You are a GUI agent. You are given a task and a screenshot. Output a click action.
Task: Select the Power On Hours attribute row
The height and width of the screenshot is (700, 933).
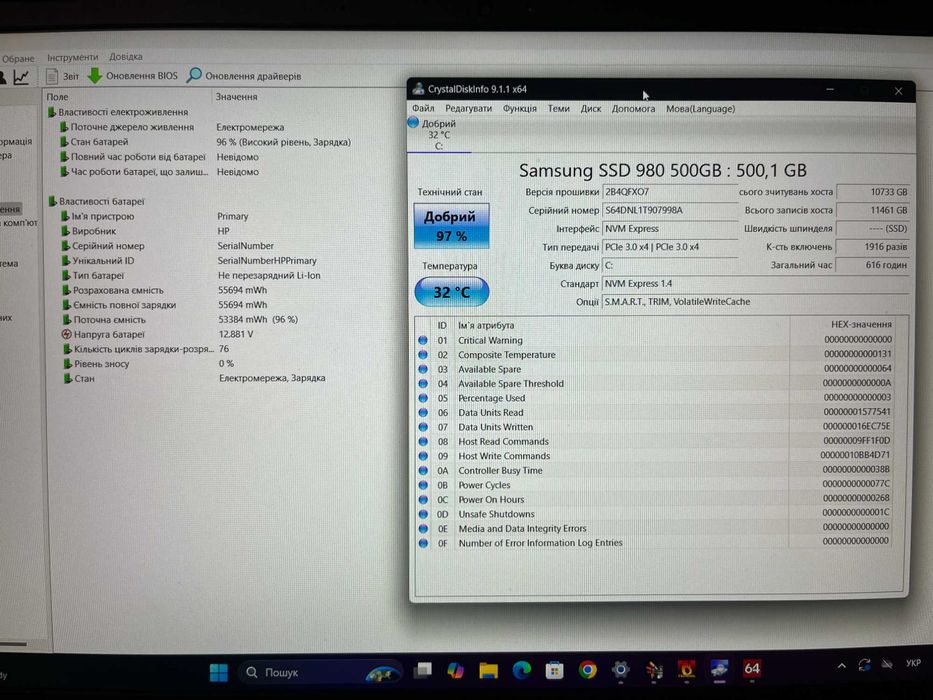coord(657,499)
